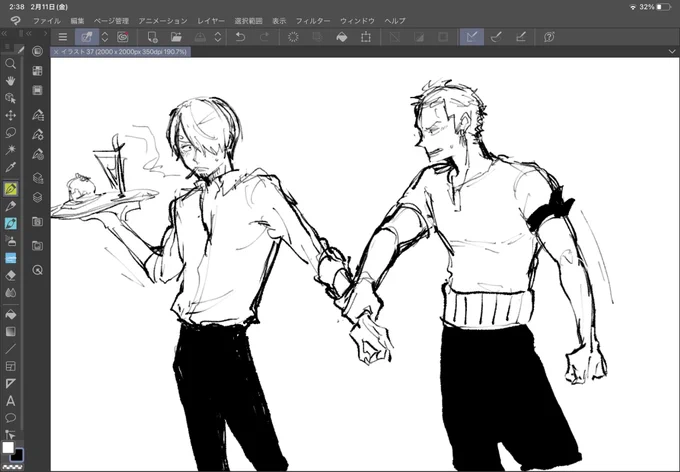Screen dimensions: 680x472
Task: Open the Sub Tool palette icon
Action: tap(38, 115)
